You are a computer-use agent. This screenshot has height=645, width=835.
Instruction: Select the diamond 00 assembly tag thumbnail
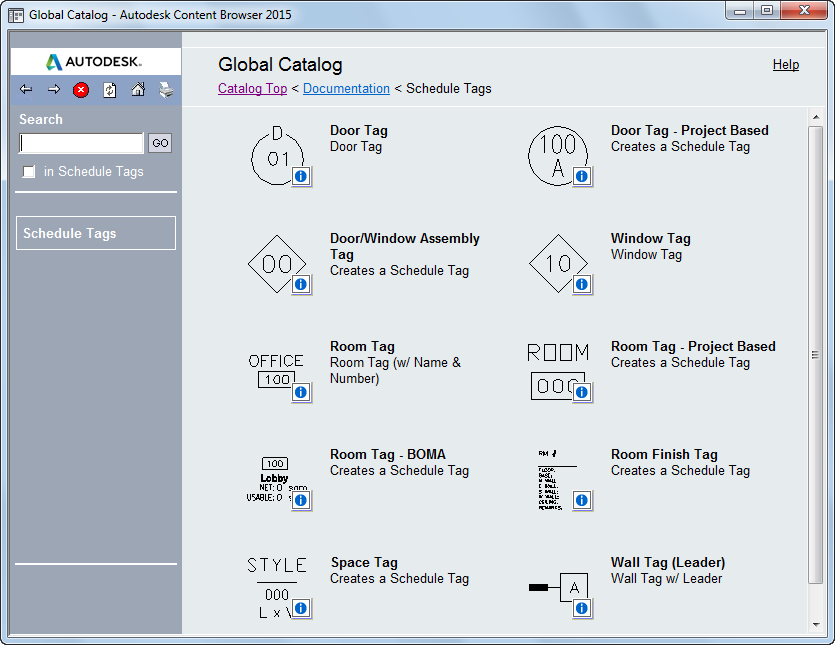277,264
